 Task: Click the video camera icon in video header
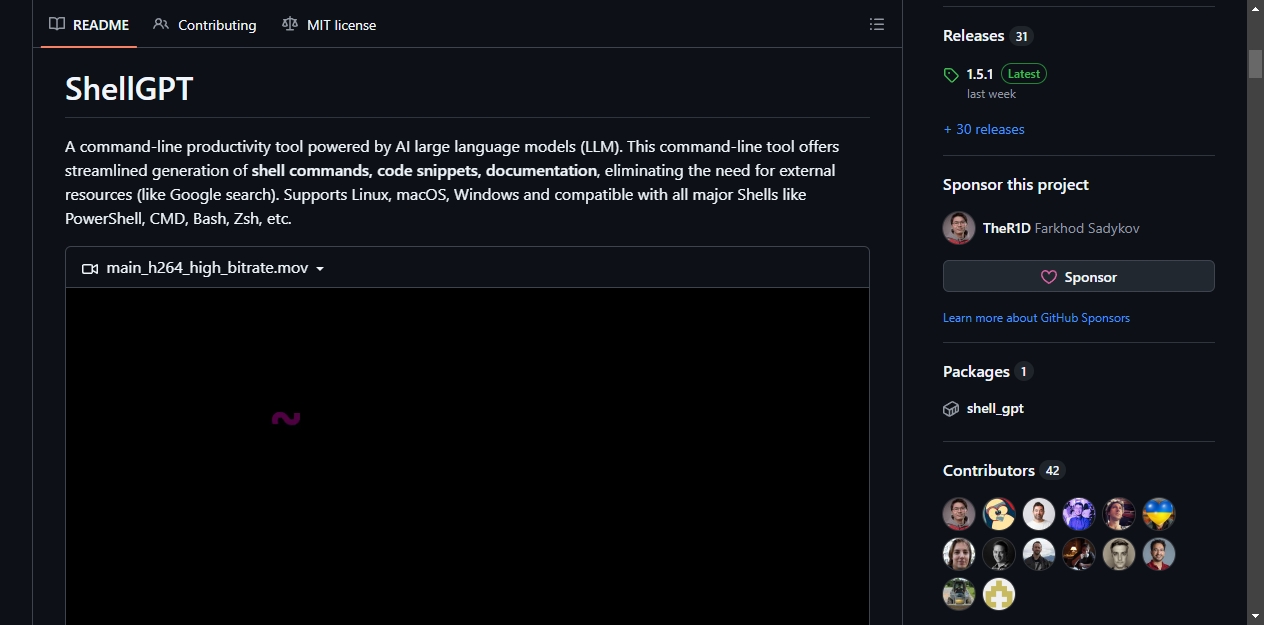(x=90, y=268)
